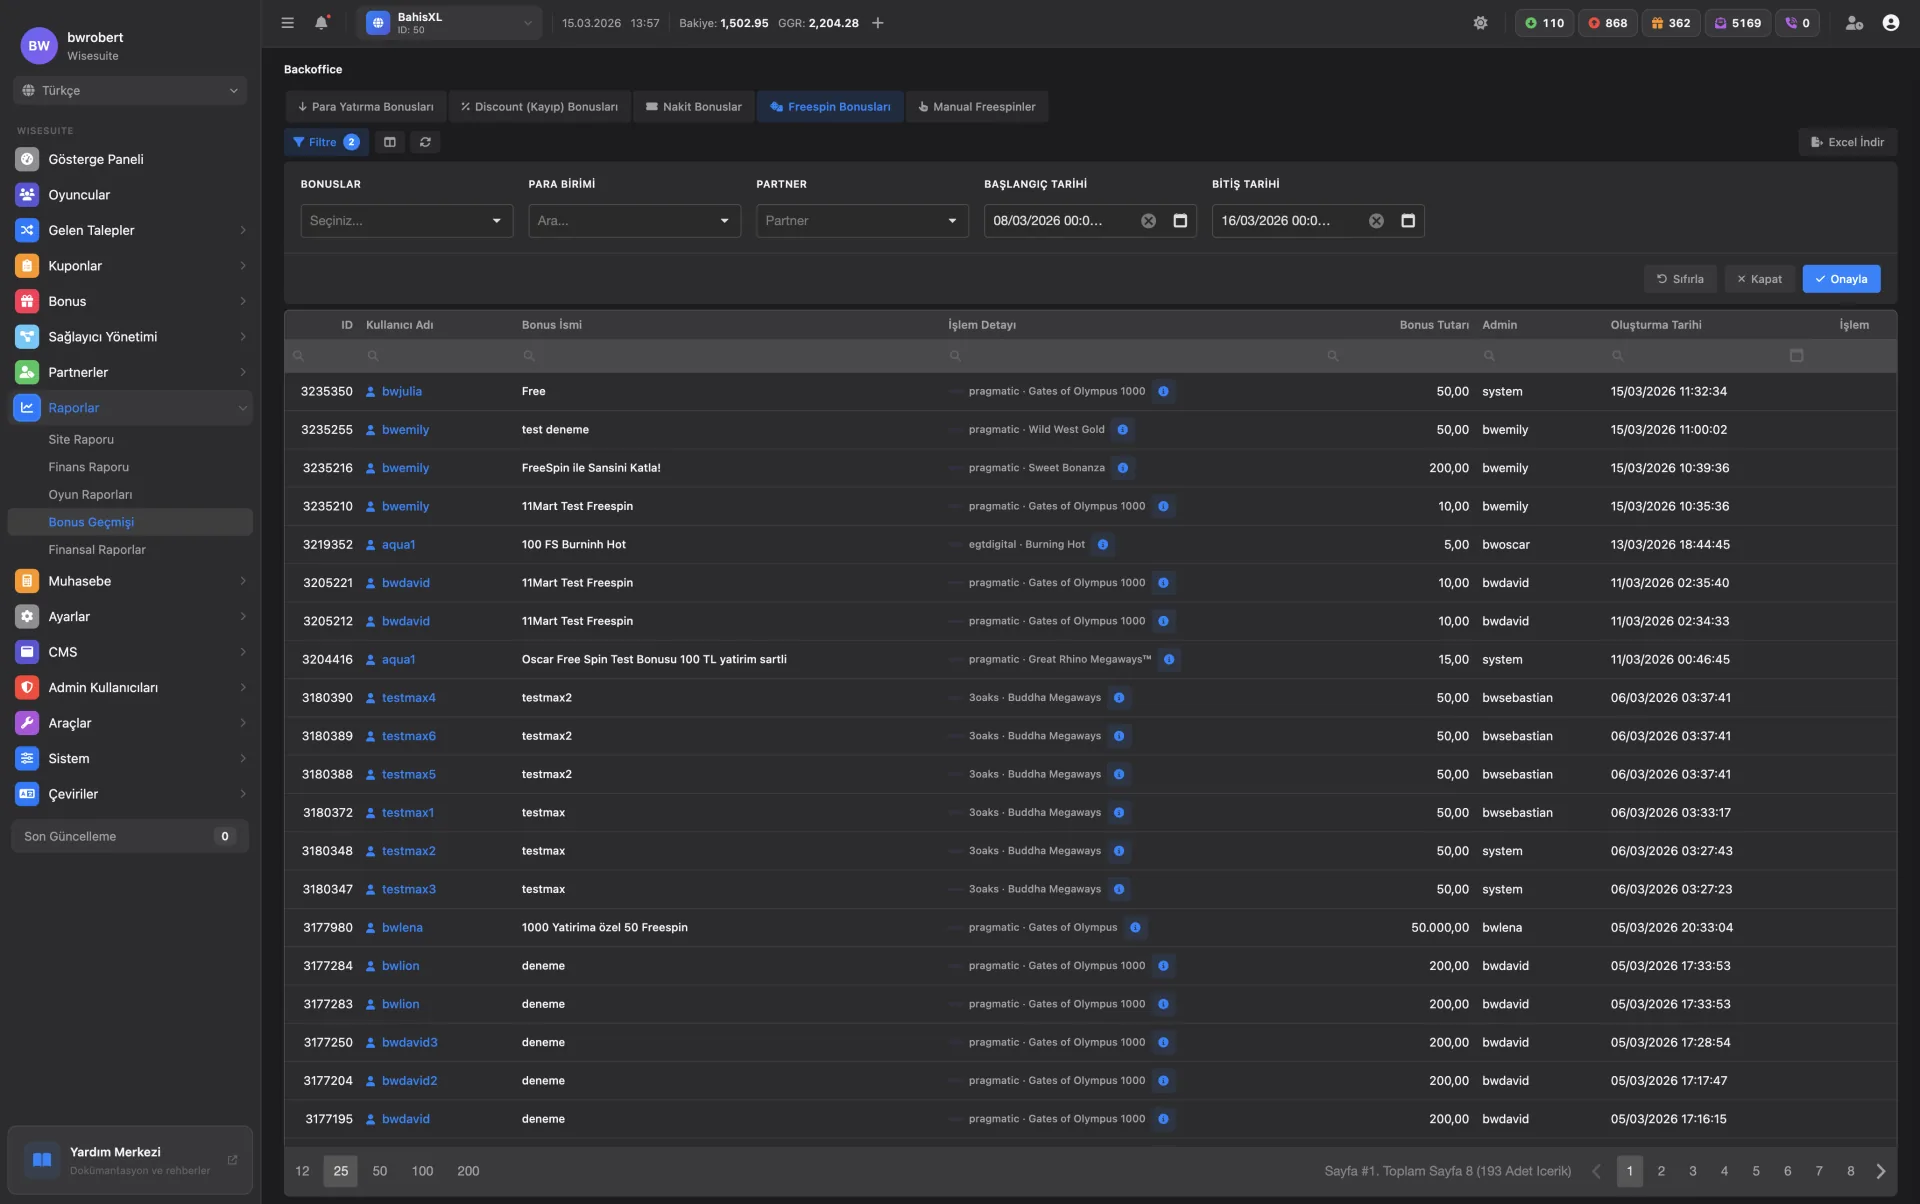Open the Bitiş Tarihi calendar picker

click(x=1408, y=221)
